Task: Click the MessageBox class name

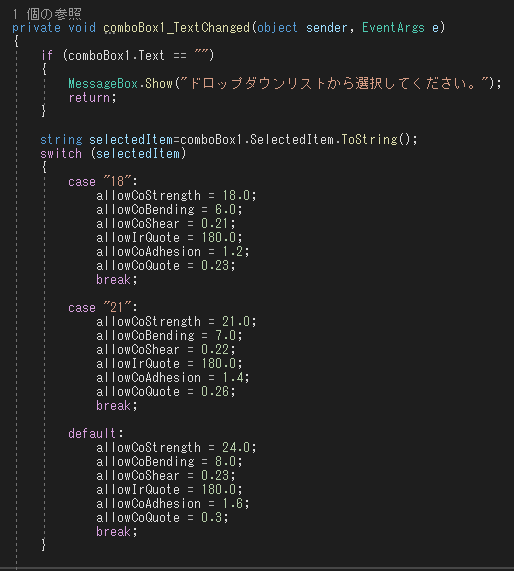Action: tap(103, 83)
